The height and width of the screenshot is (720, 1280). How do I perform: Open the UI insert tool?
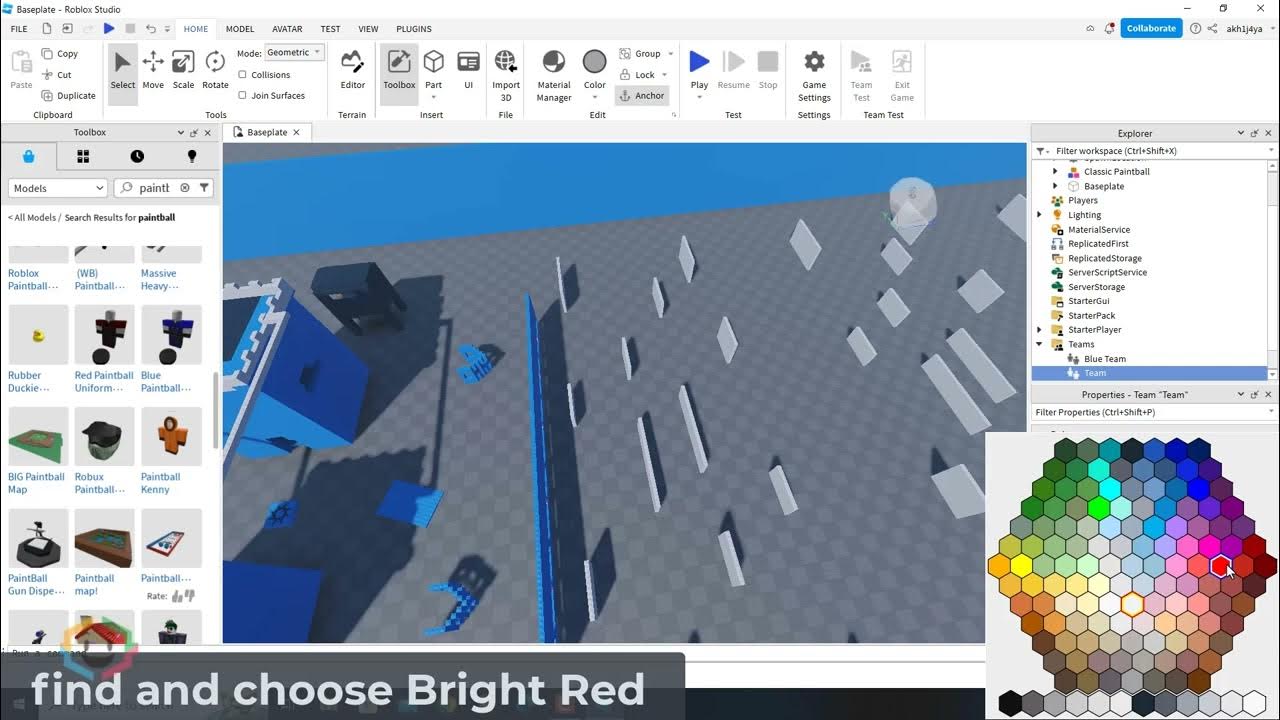coord(468,70)
